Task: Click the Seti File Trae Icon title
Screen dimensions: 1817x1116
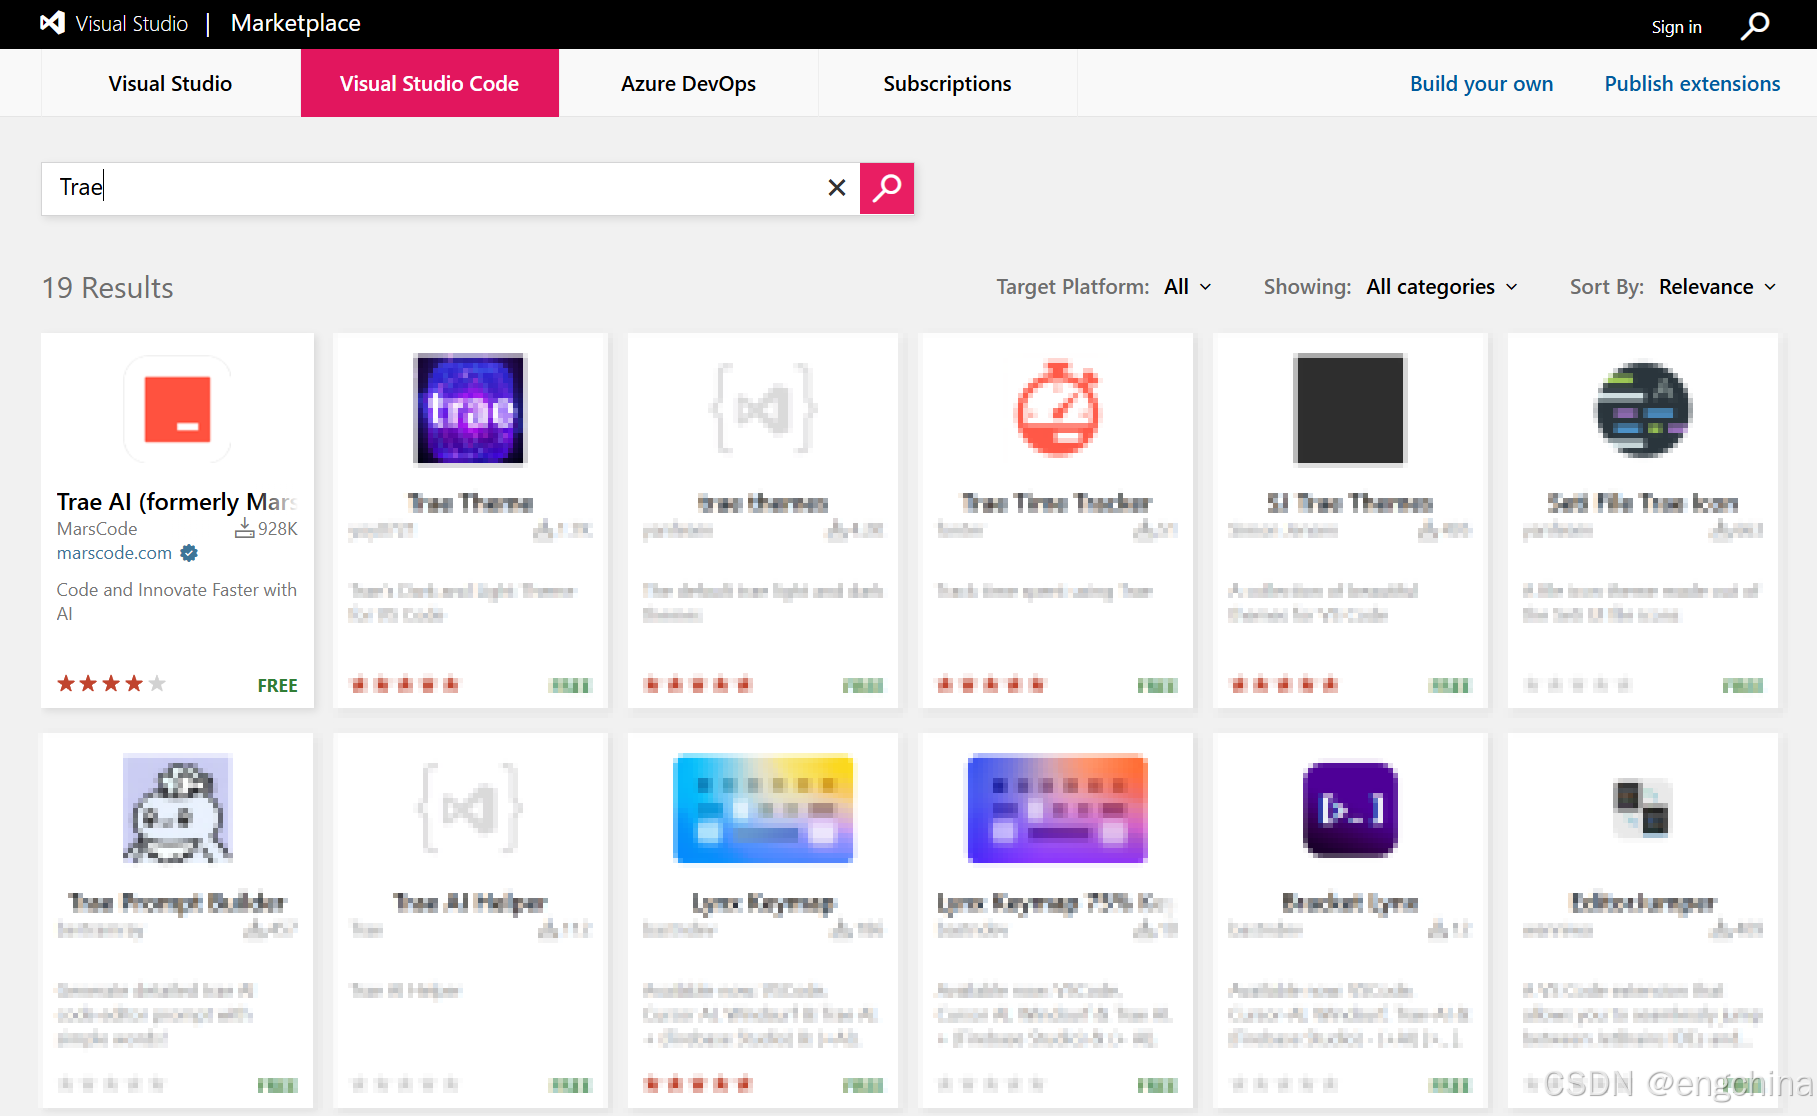Action: click(x=1643, y=502)
